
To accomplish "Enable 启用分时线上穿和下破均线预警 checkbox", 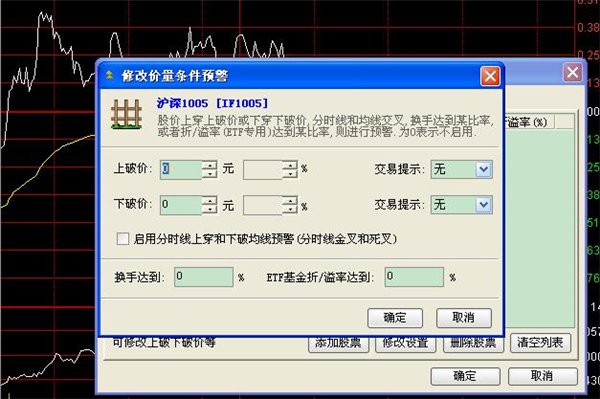I will click(122, 239).
